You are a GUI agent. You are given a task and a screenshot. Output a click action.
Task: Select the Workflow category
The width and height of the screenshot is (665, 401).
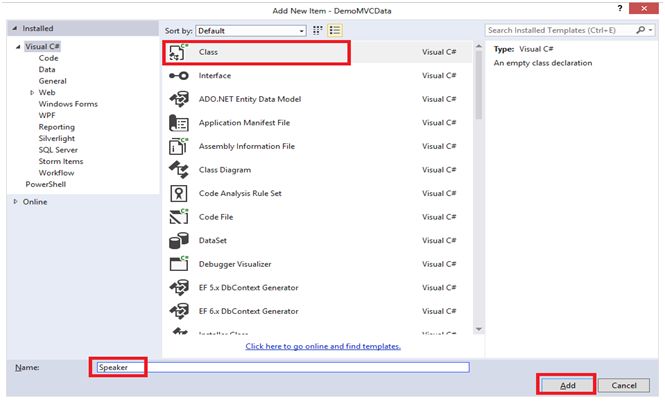click(x=56, y=173)
